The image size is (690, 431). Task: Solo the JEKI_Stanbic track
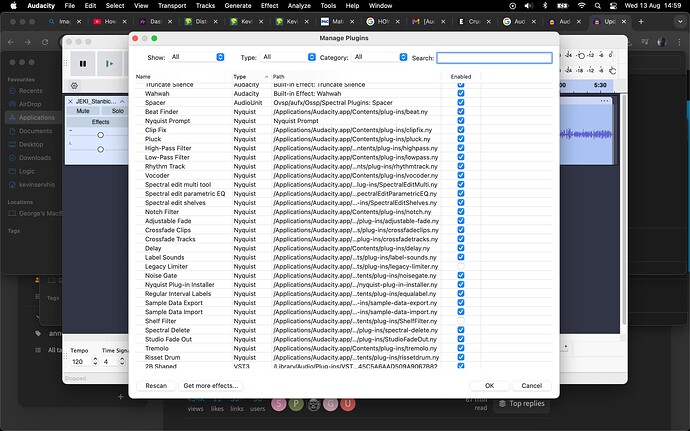pos(117,111)
